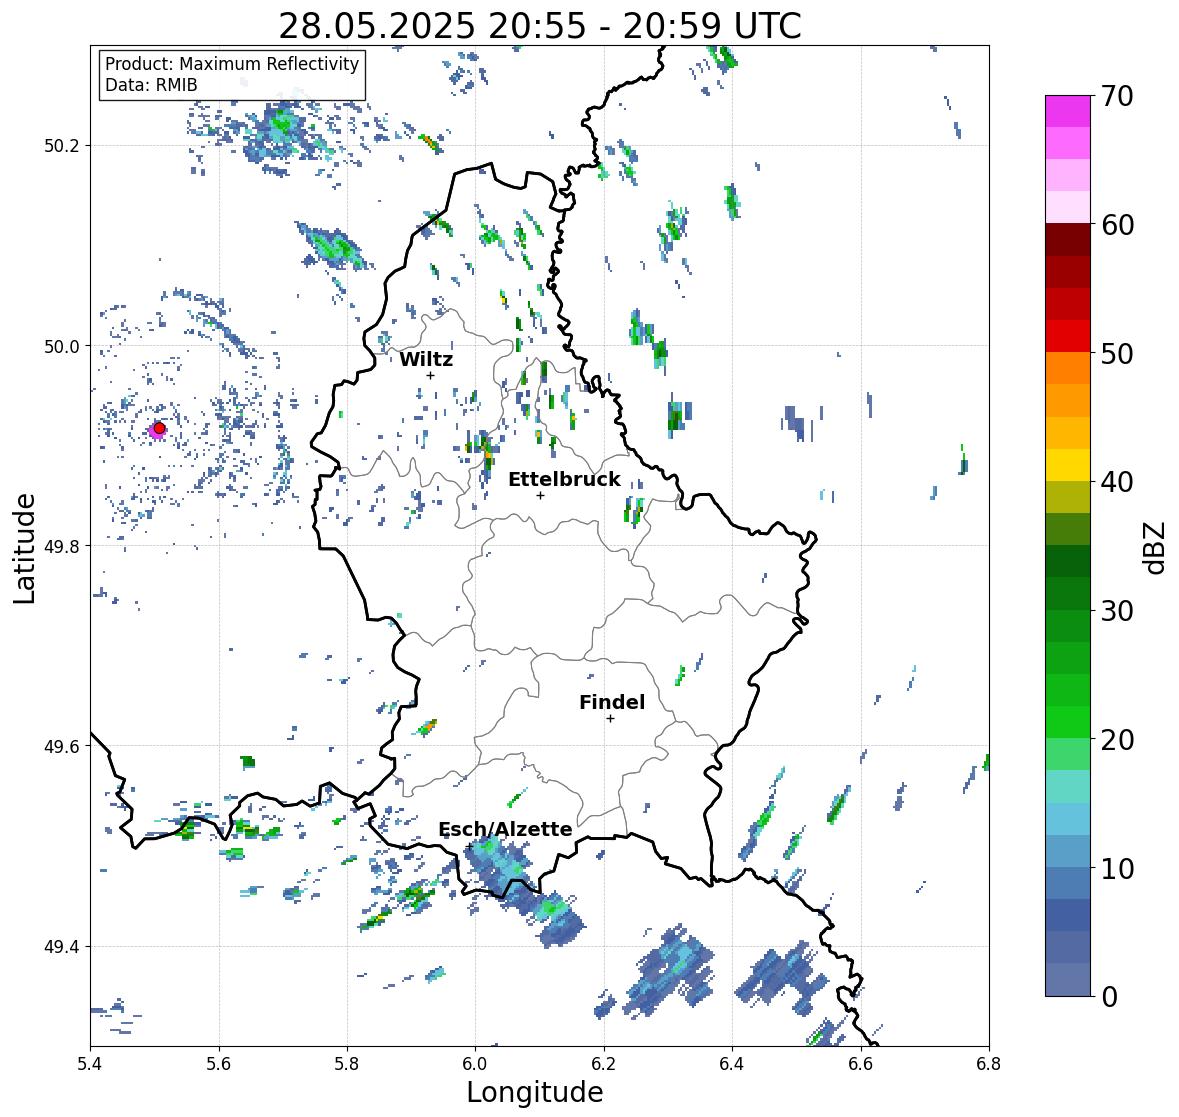Click the longitude tick label 5.4
Image resolution: width=1179 pixels, height=1117 pixels.
[x=90, y=1064]
